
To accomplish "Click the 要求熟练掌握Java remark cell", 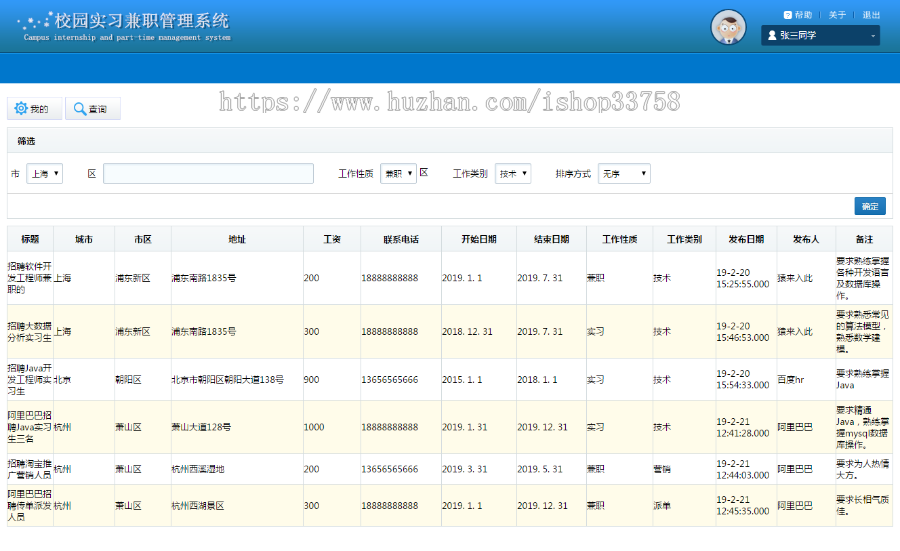I will pos(864,379).
